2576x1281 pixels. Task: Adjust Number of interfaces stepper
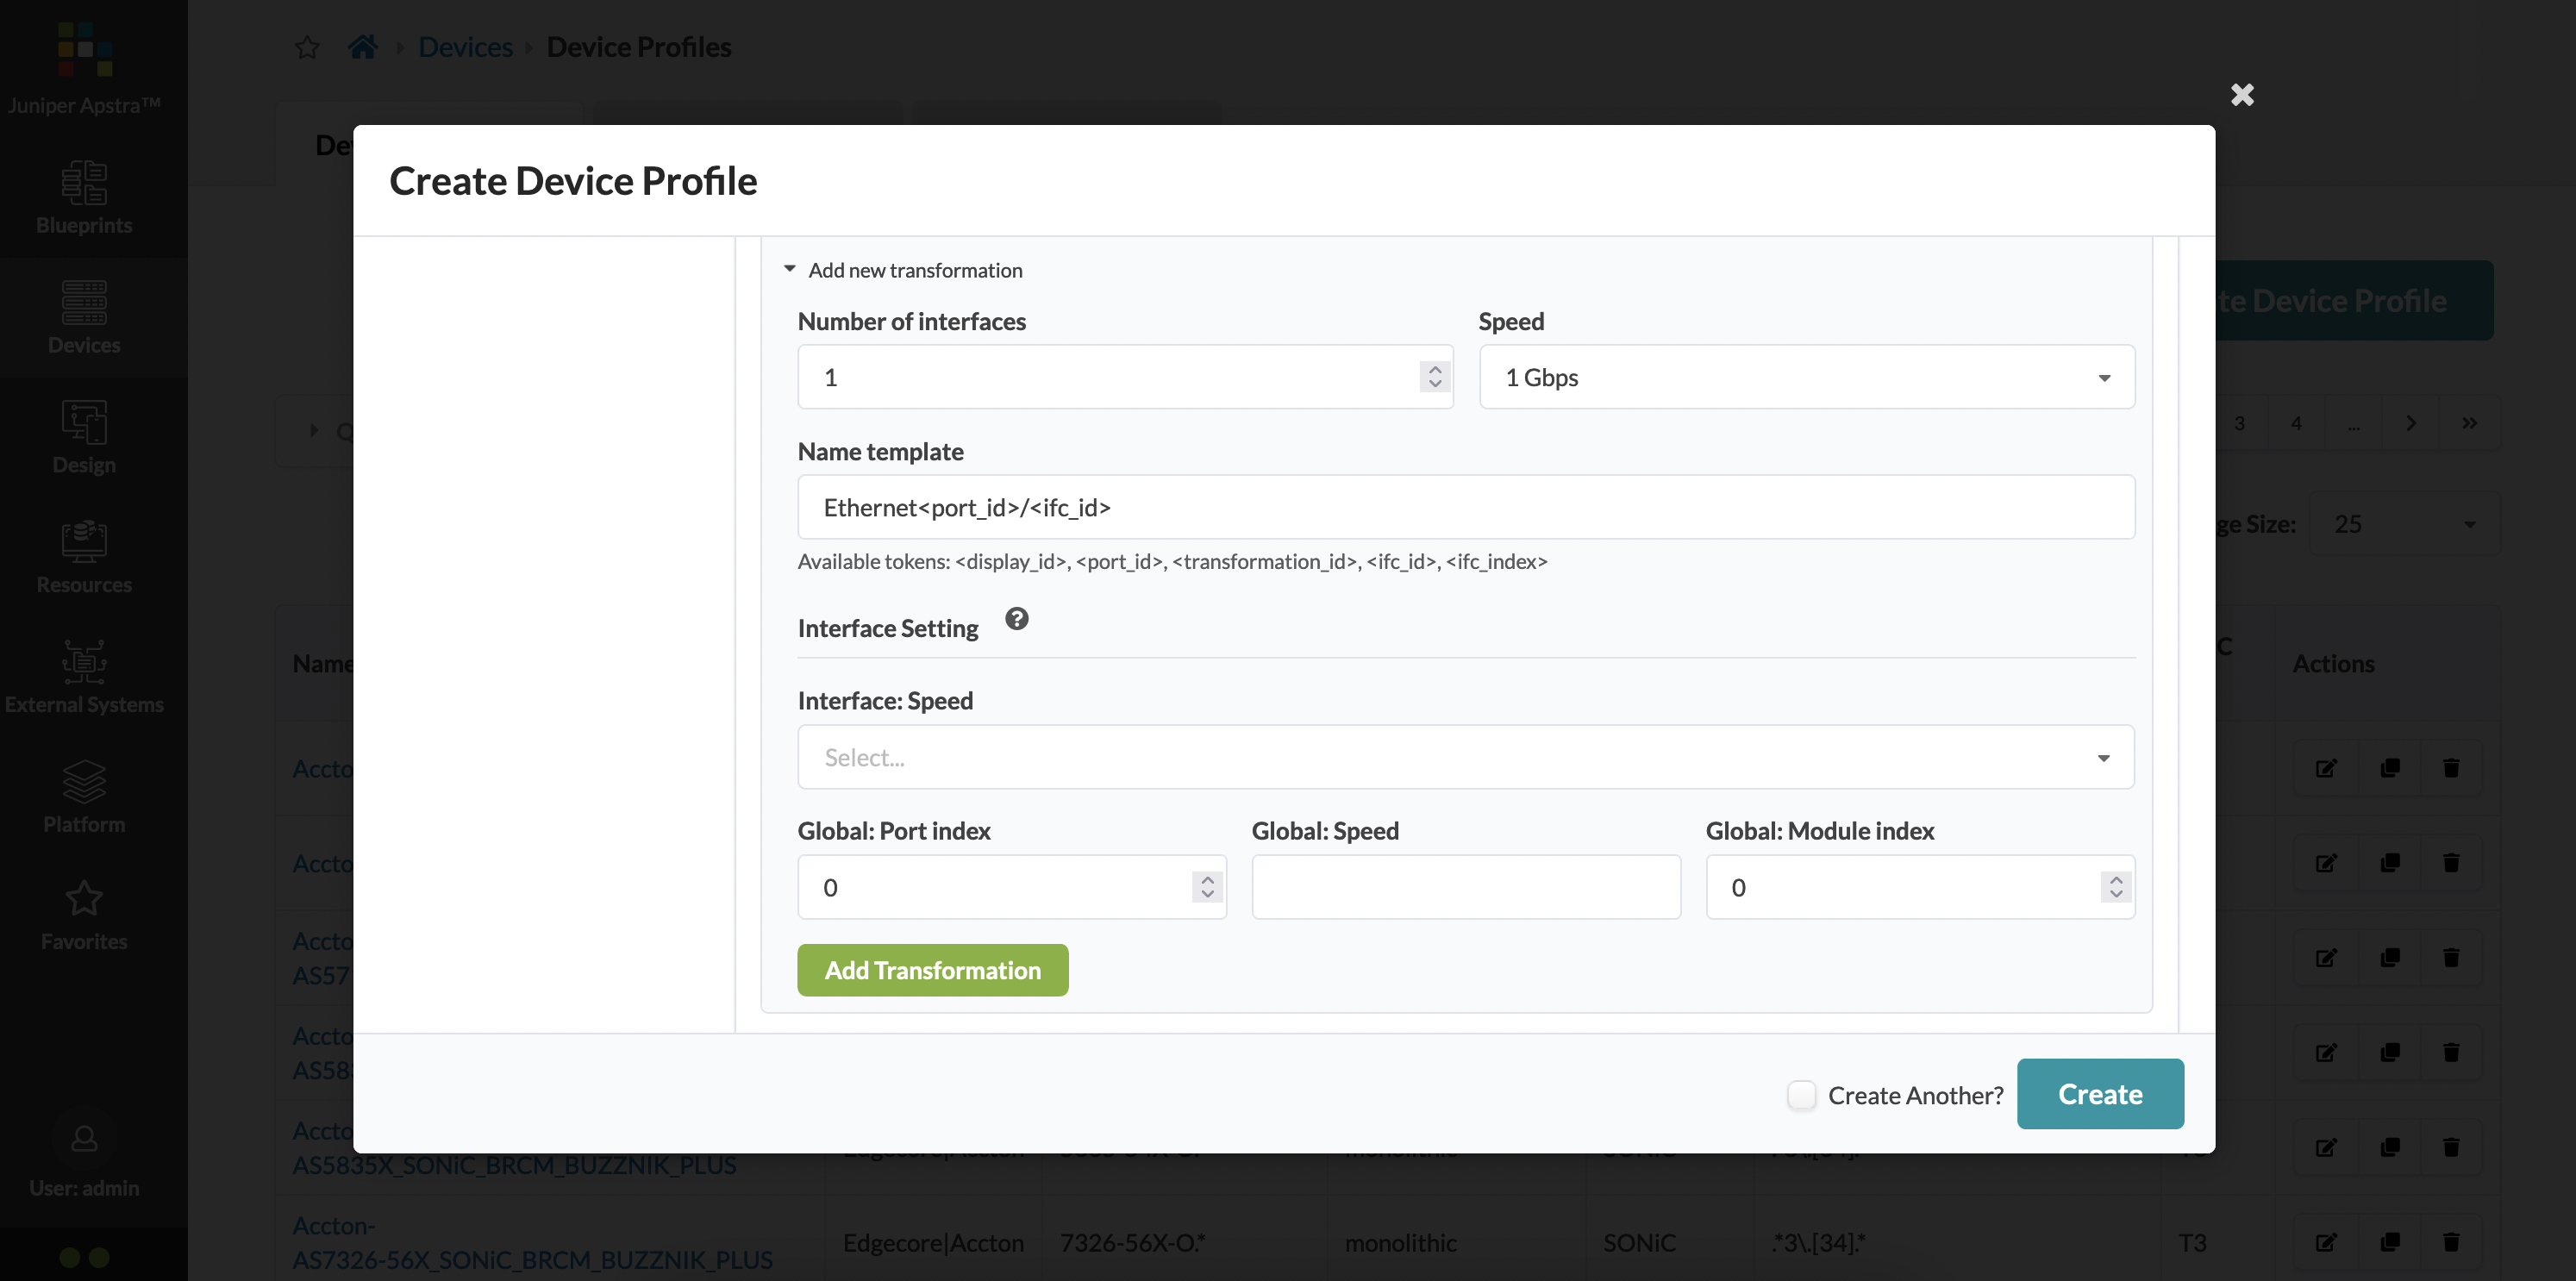coord(1434,377)
